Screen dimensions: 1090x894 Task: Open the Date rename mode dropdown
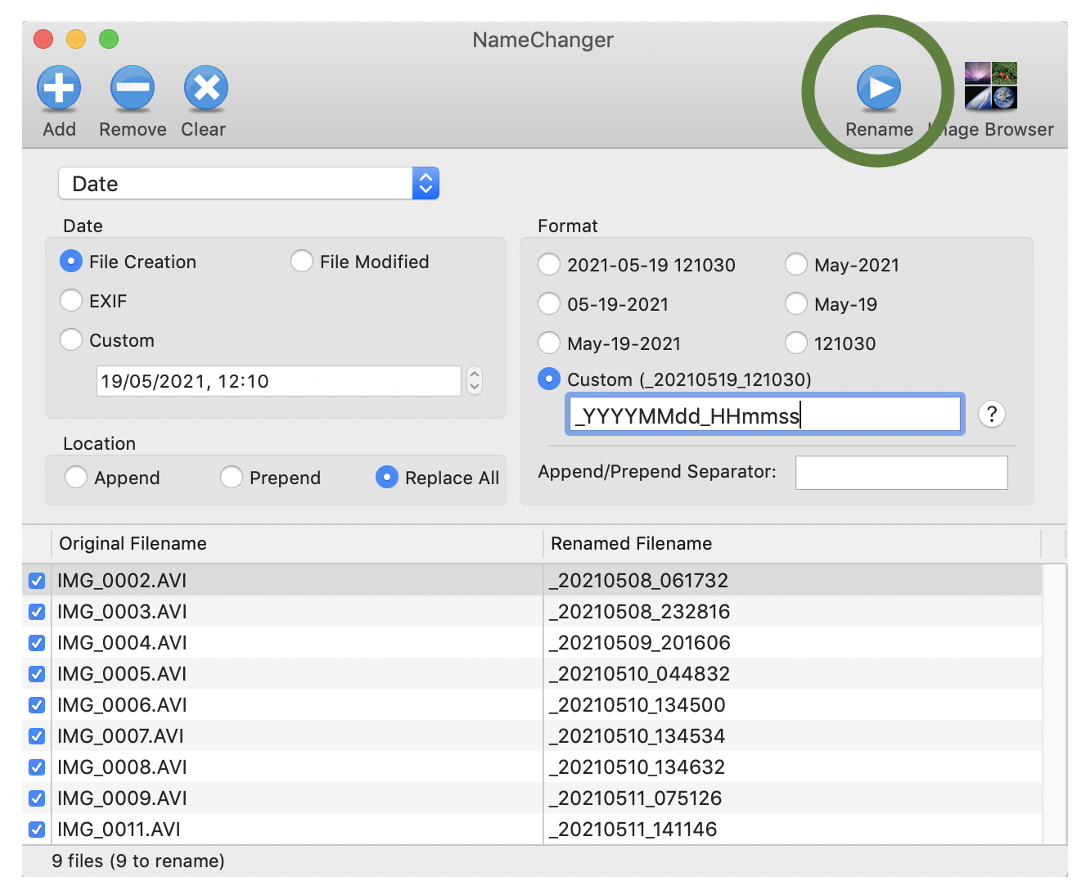pyautogui.click(x=249, y=184)
